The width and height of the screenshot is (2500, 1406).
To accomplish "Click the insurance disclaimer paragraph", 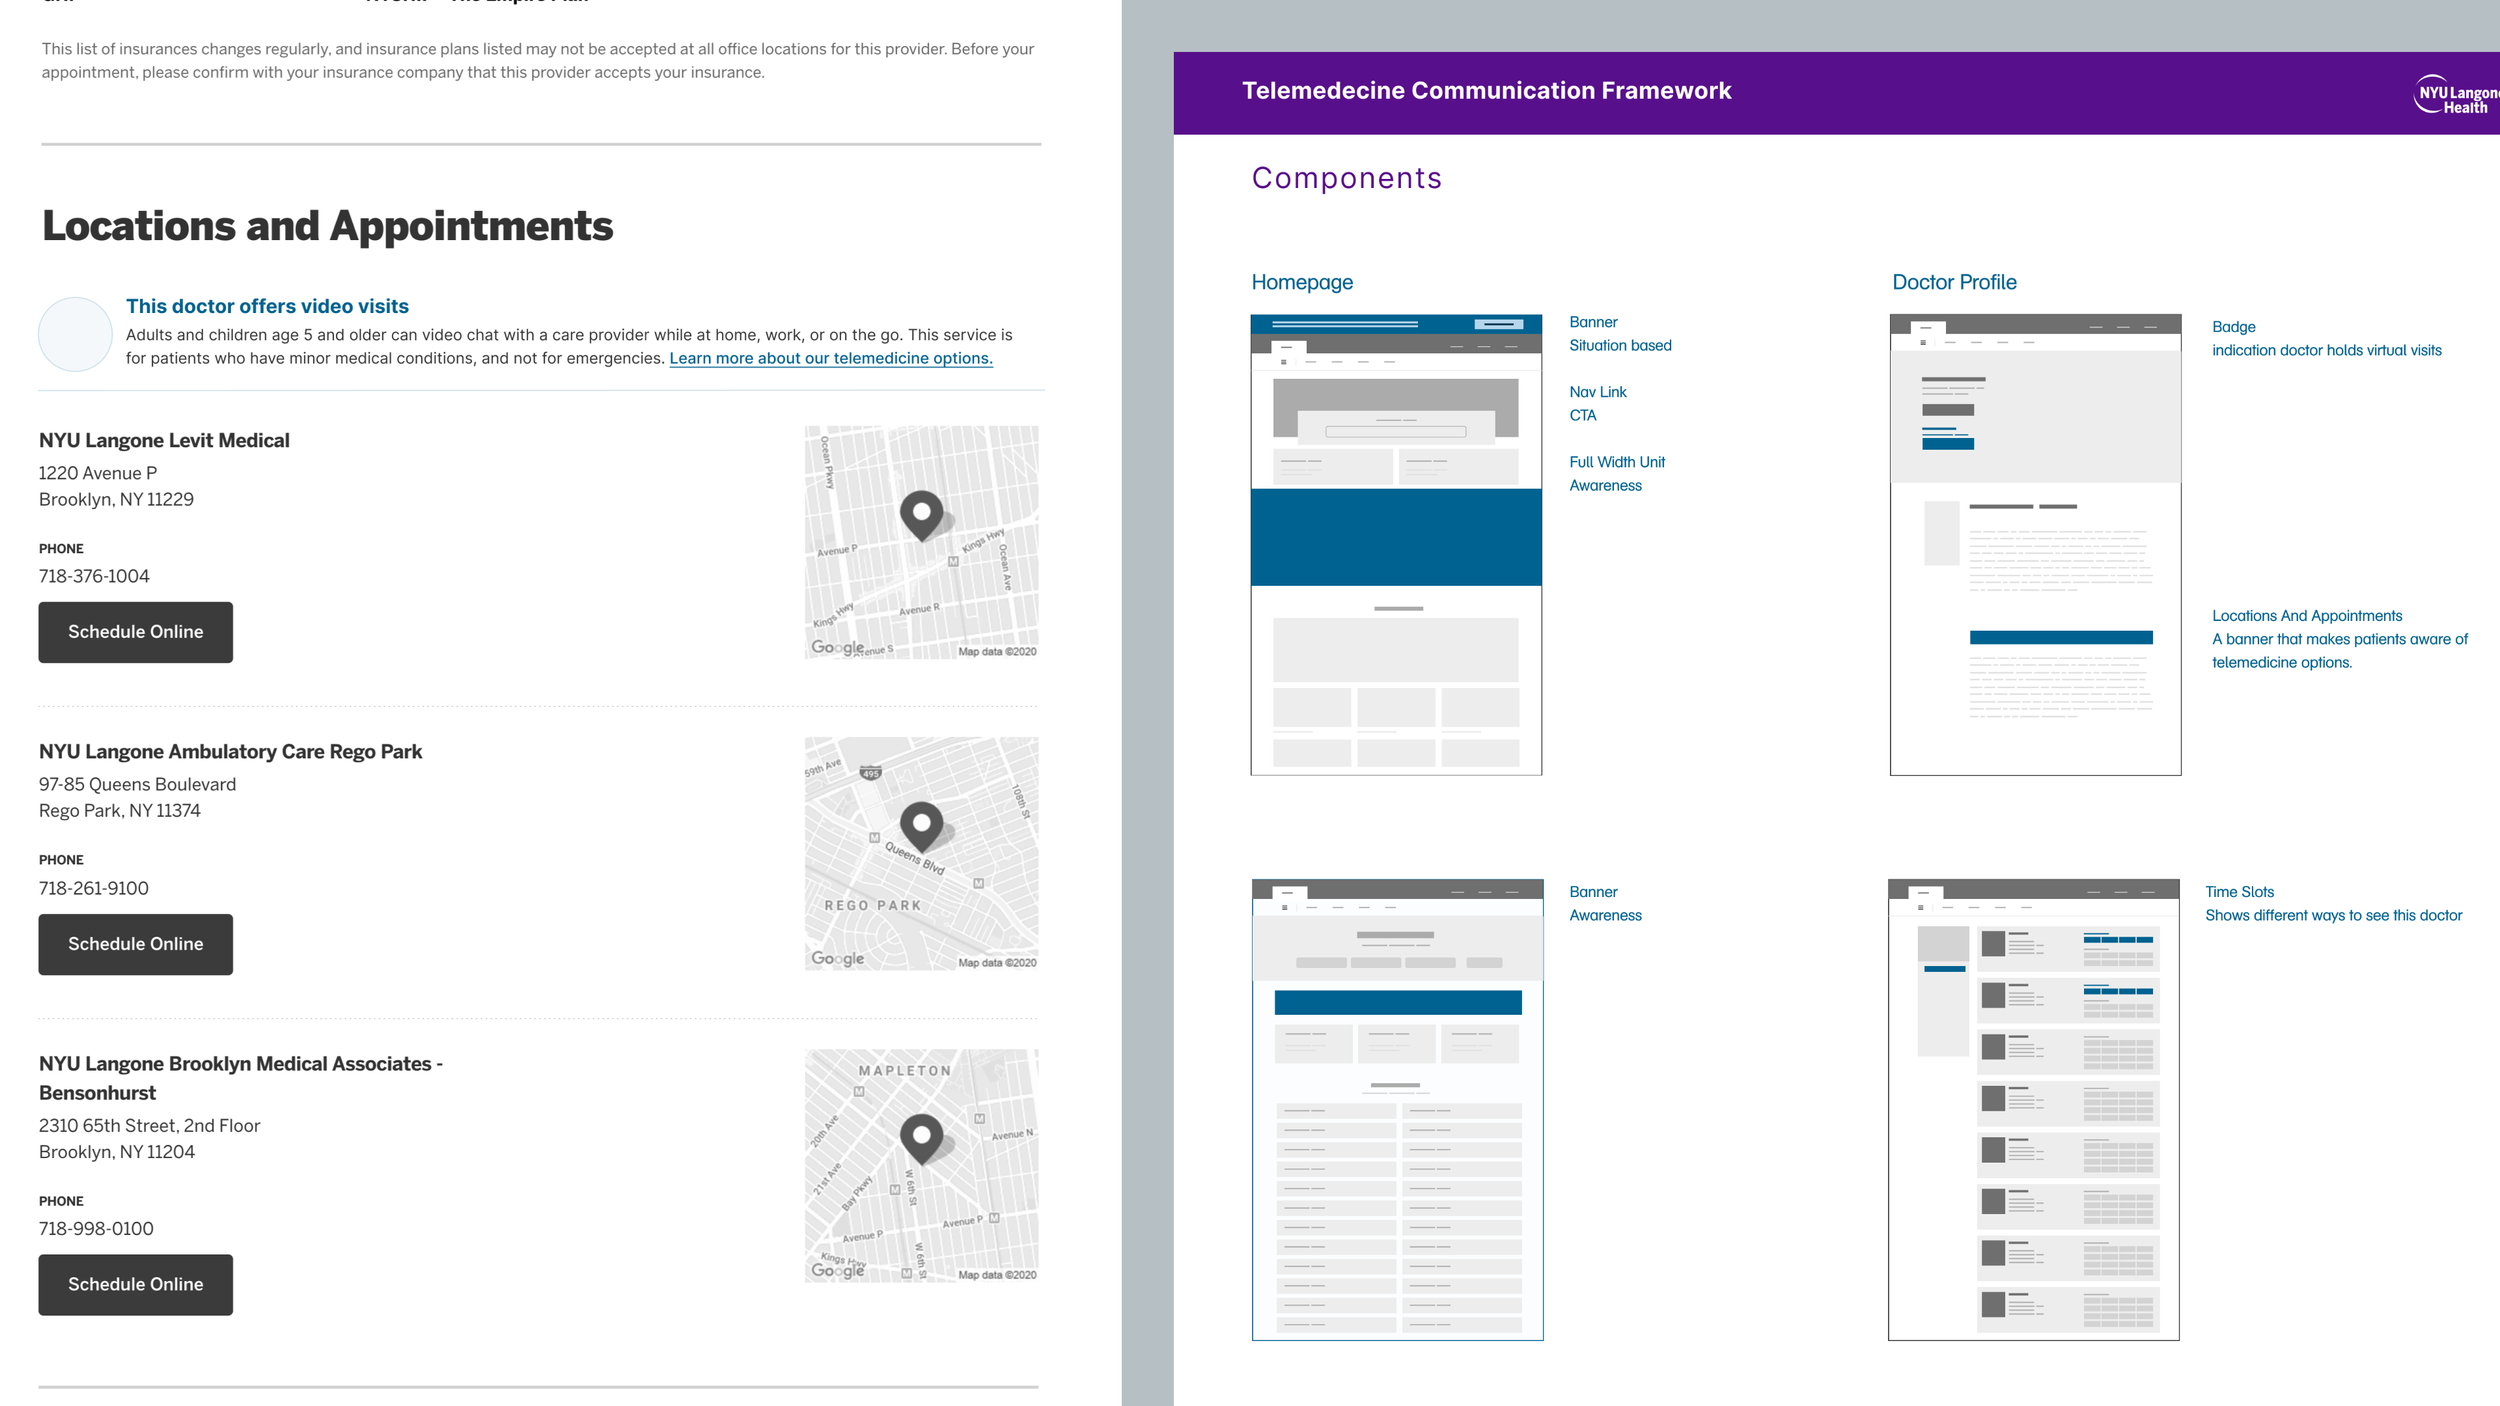I will point(538,61).
